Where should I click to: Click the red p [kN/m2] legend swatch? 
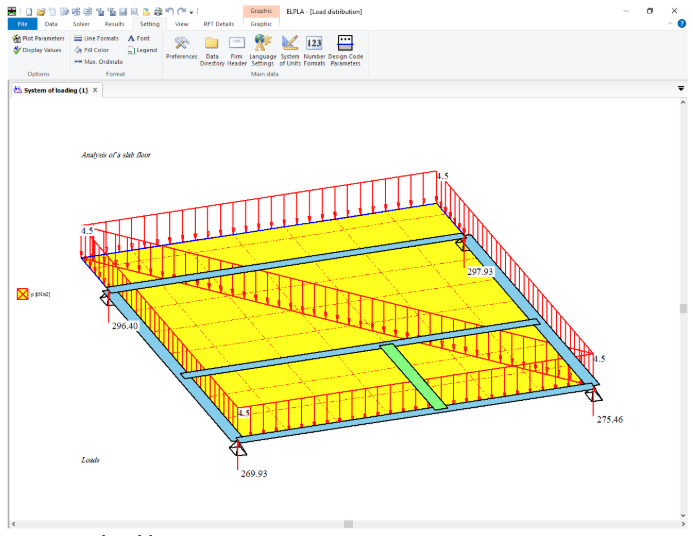pyautogui.click(x=23, y=294)
